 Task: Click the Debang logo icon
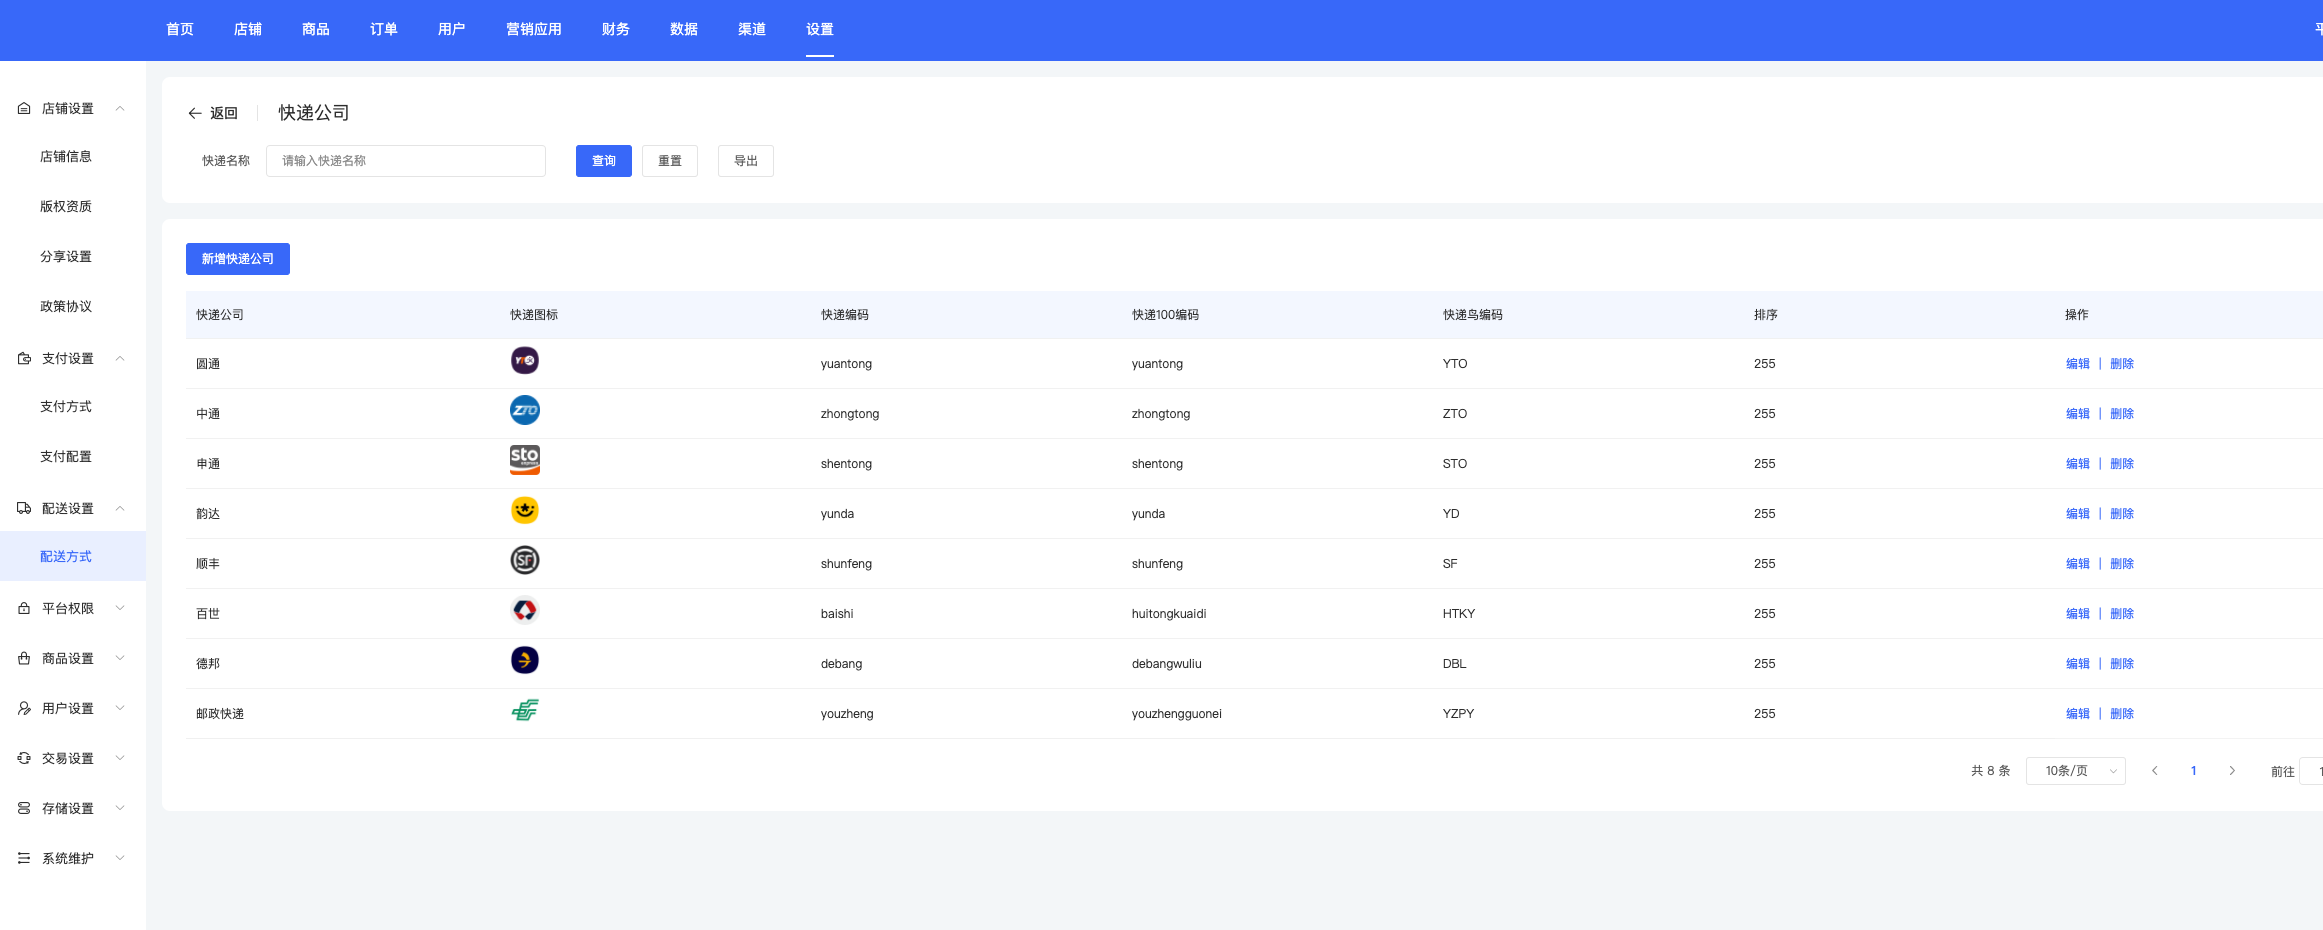pyautogui.click(x=524, y=661)
